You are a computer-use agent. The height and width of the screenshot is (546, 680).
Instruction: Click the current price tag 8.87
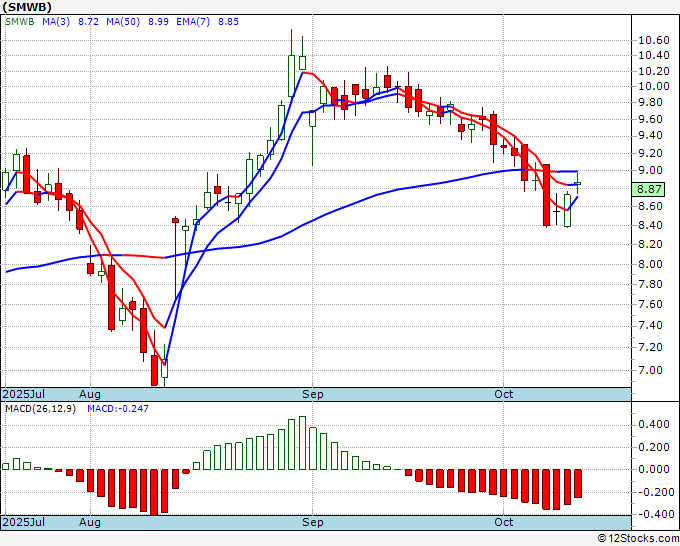click(649, 189)
